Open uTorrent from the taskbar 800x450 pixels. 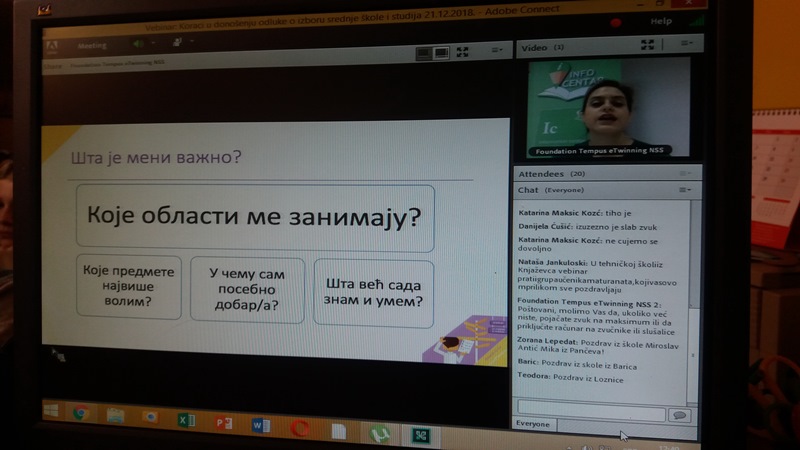(379, 434)
